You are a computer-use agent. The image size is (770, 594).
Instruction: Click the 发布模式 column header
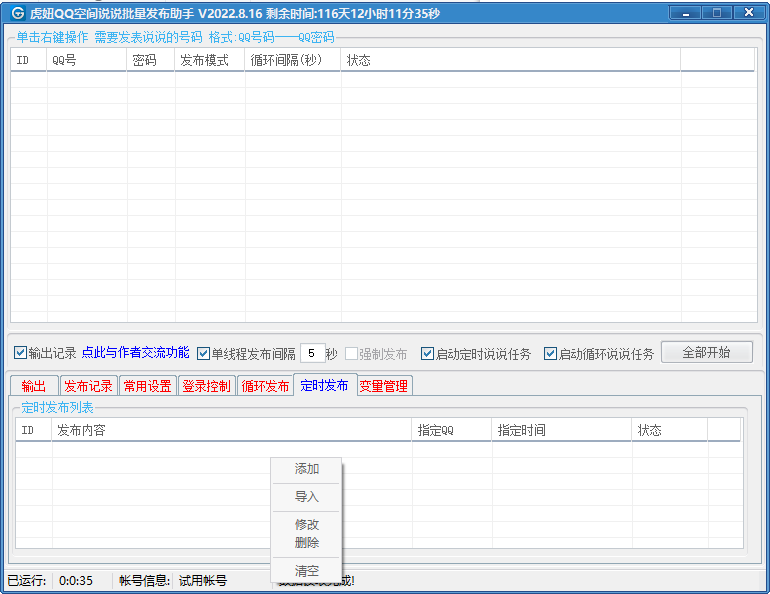pyautogui.click(x=210, y=60)
